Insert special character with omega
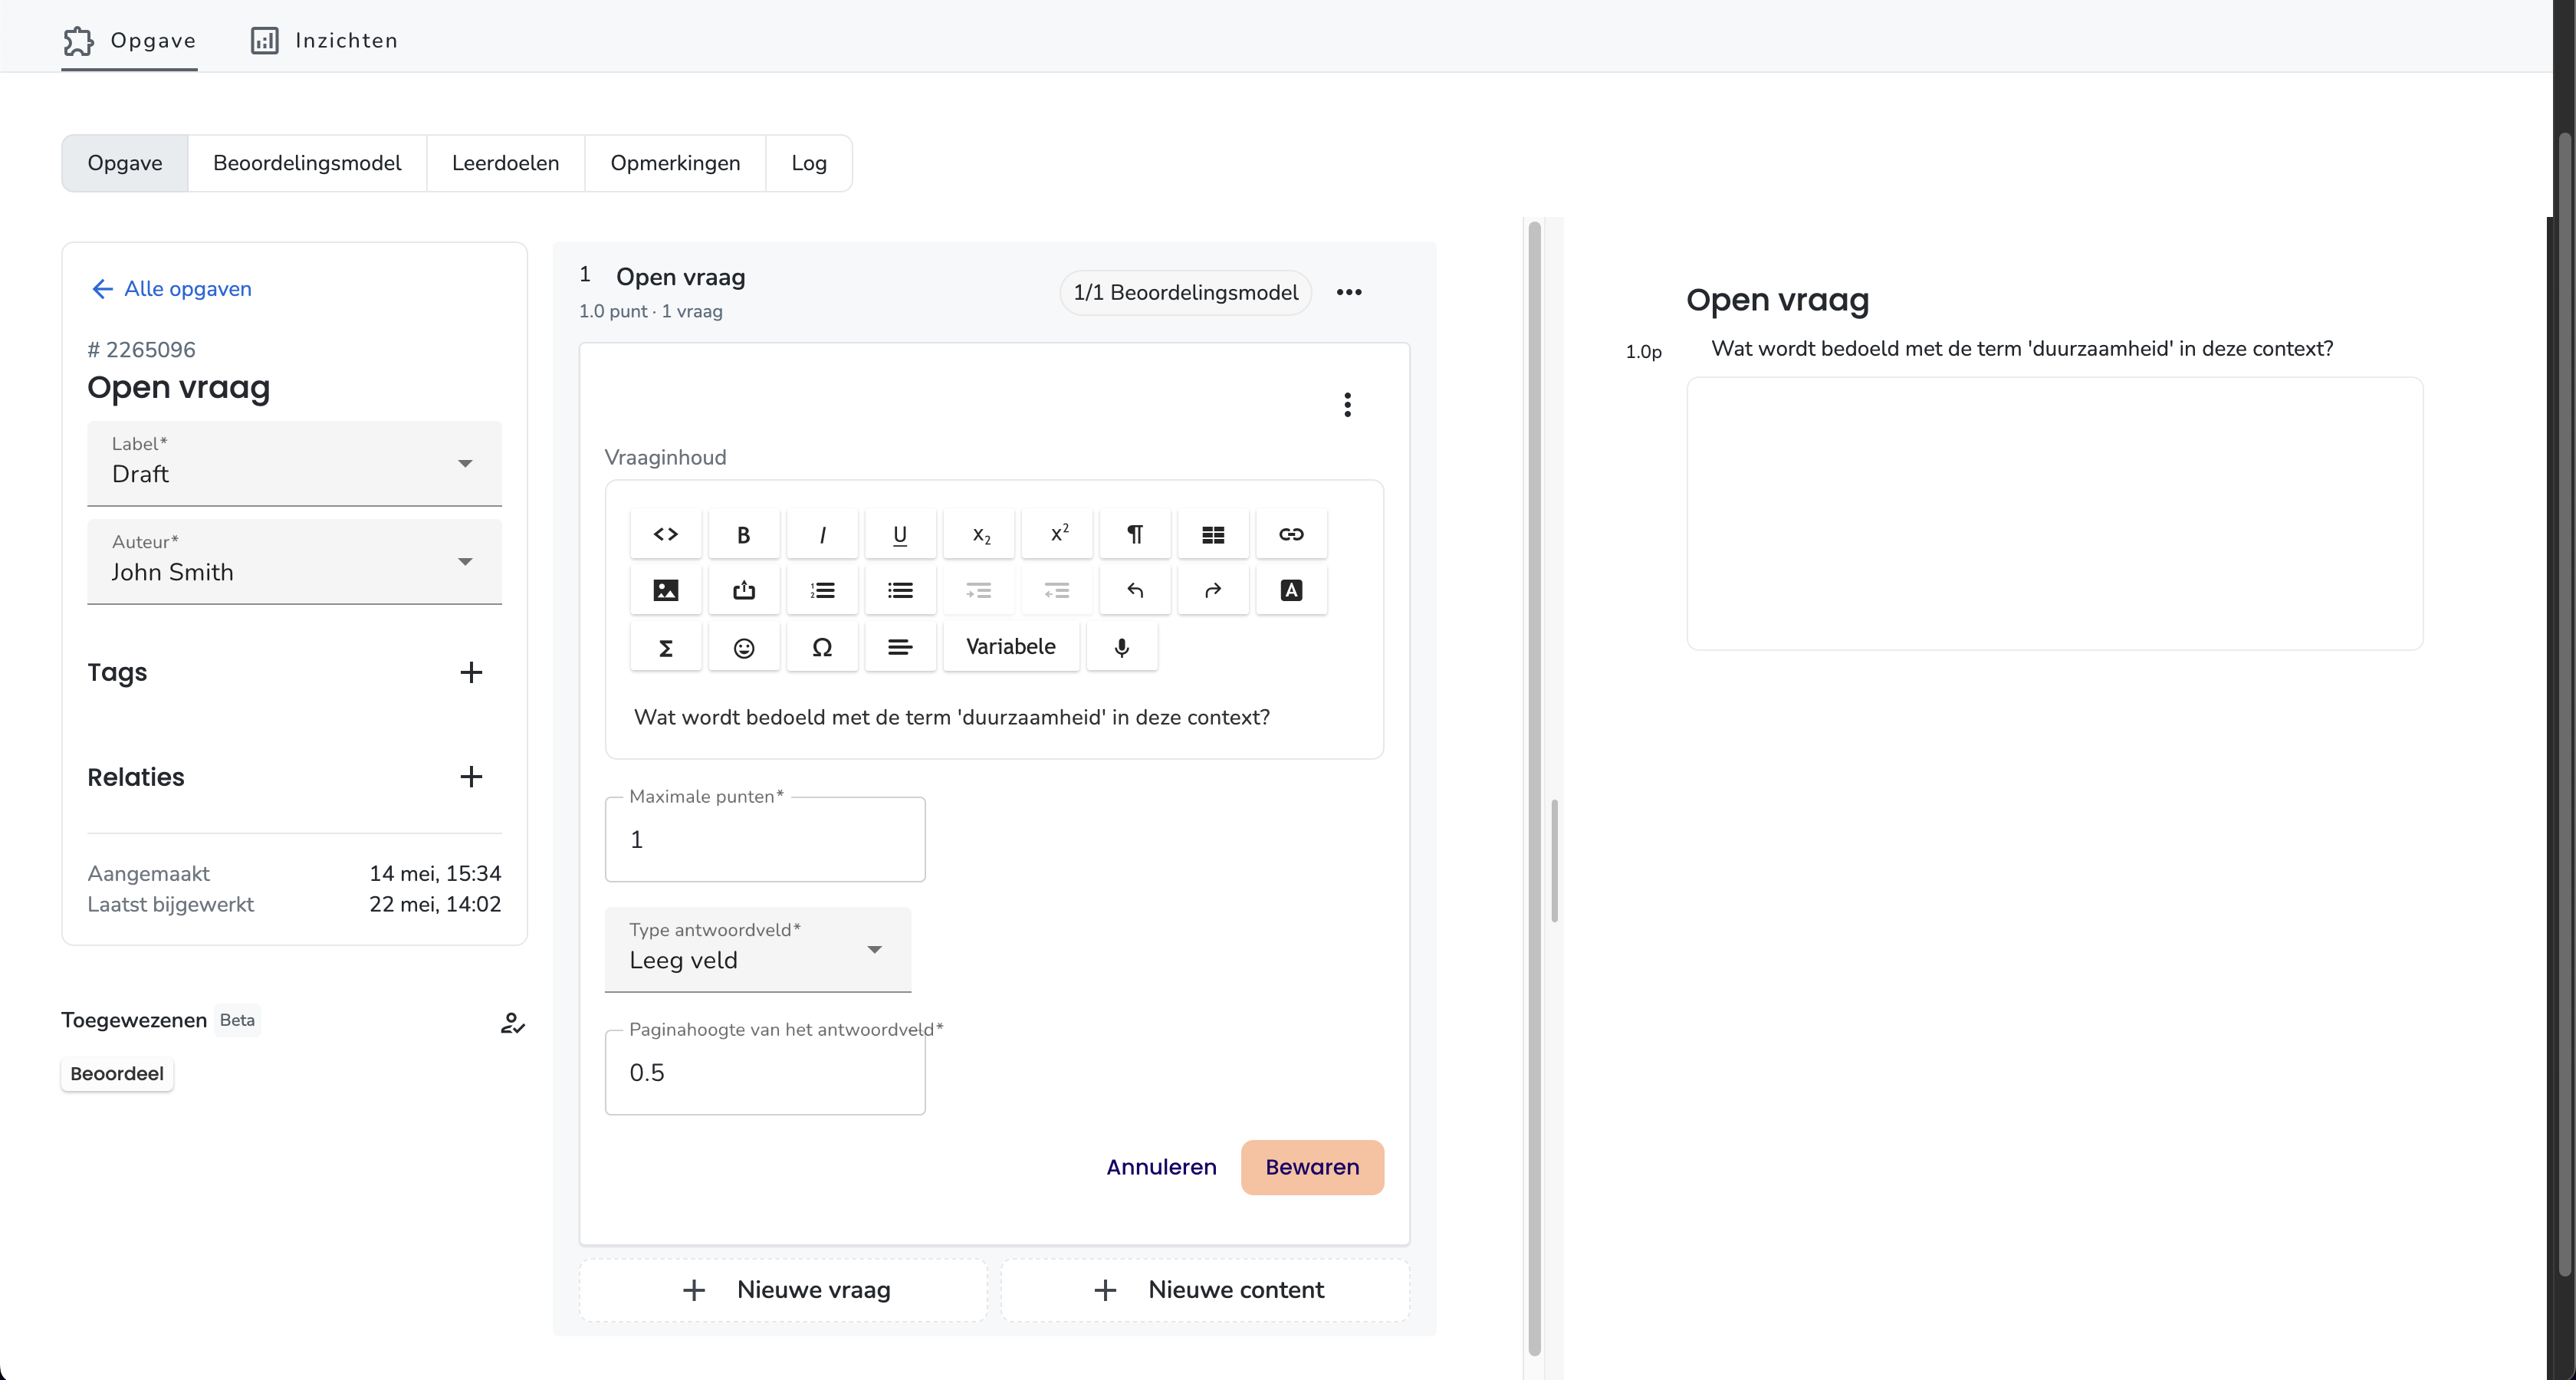 click(822, 647)
